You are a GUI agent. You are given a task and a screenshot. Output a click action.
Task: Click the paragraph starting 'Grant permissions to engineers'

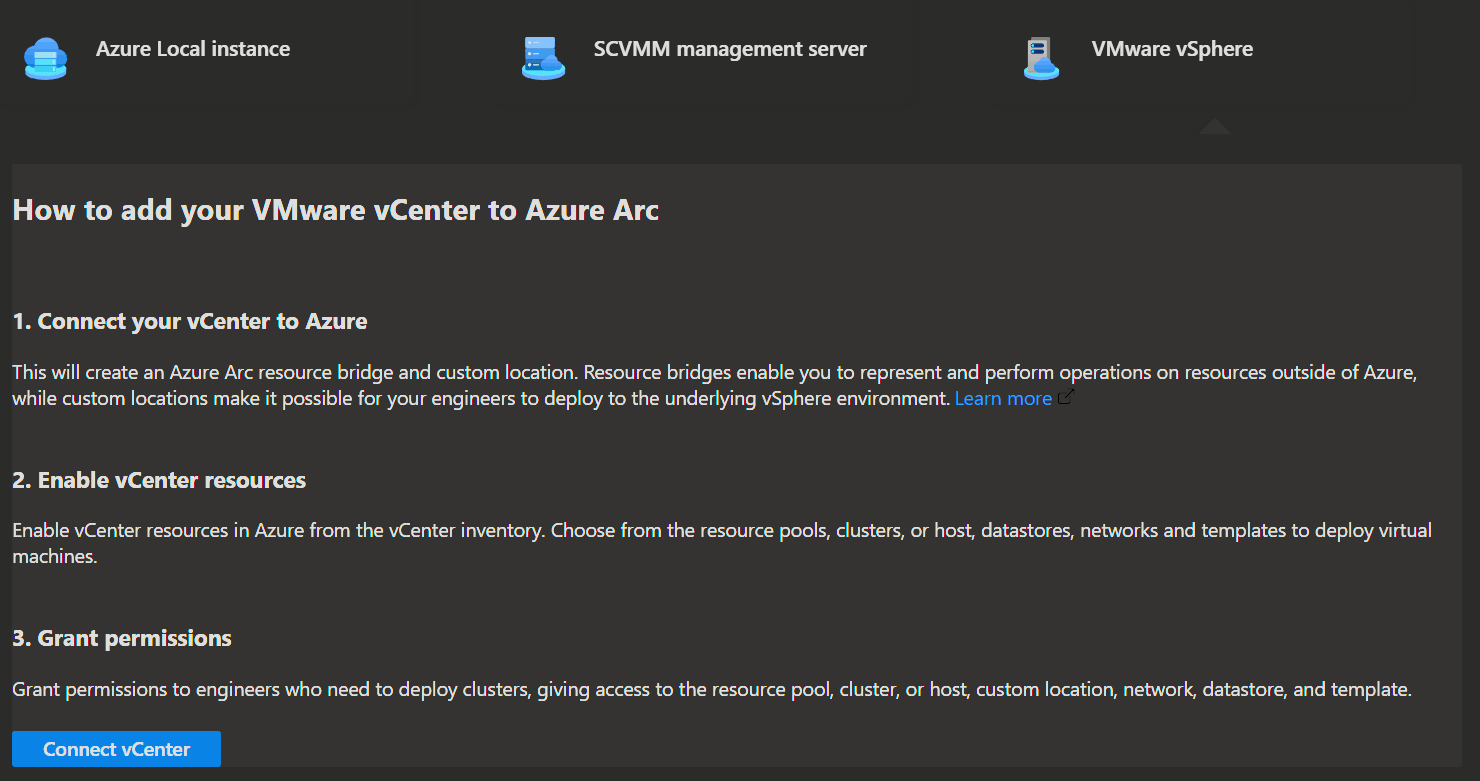coord(712,689)
